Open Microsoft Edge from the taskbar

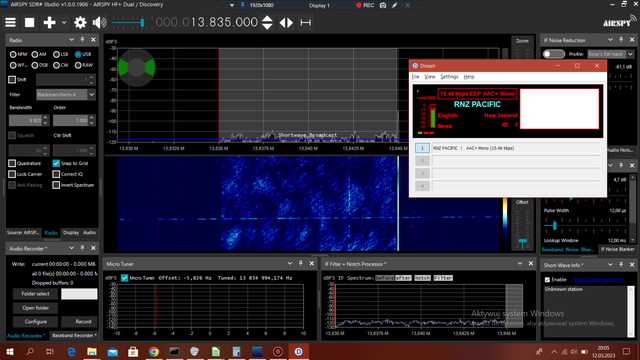(71, 351)
